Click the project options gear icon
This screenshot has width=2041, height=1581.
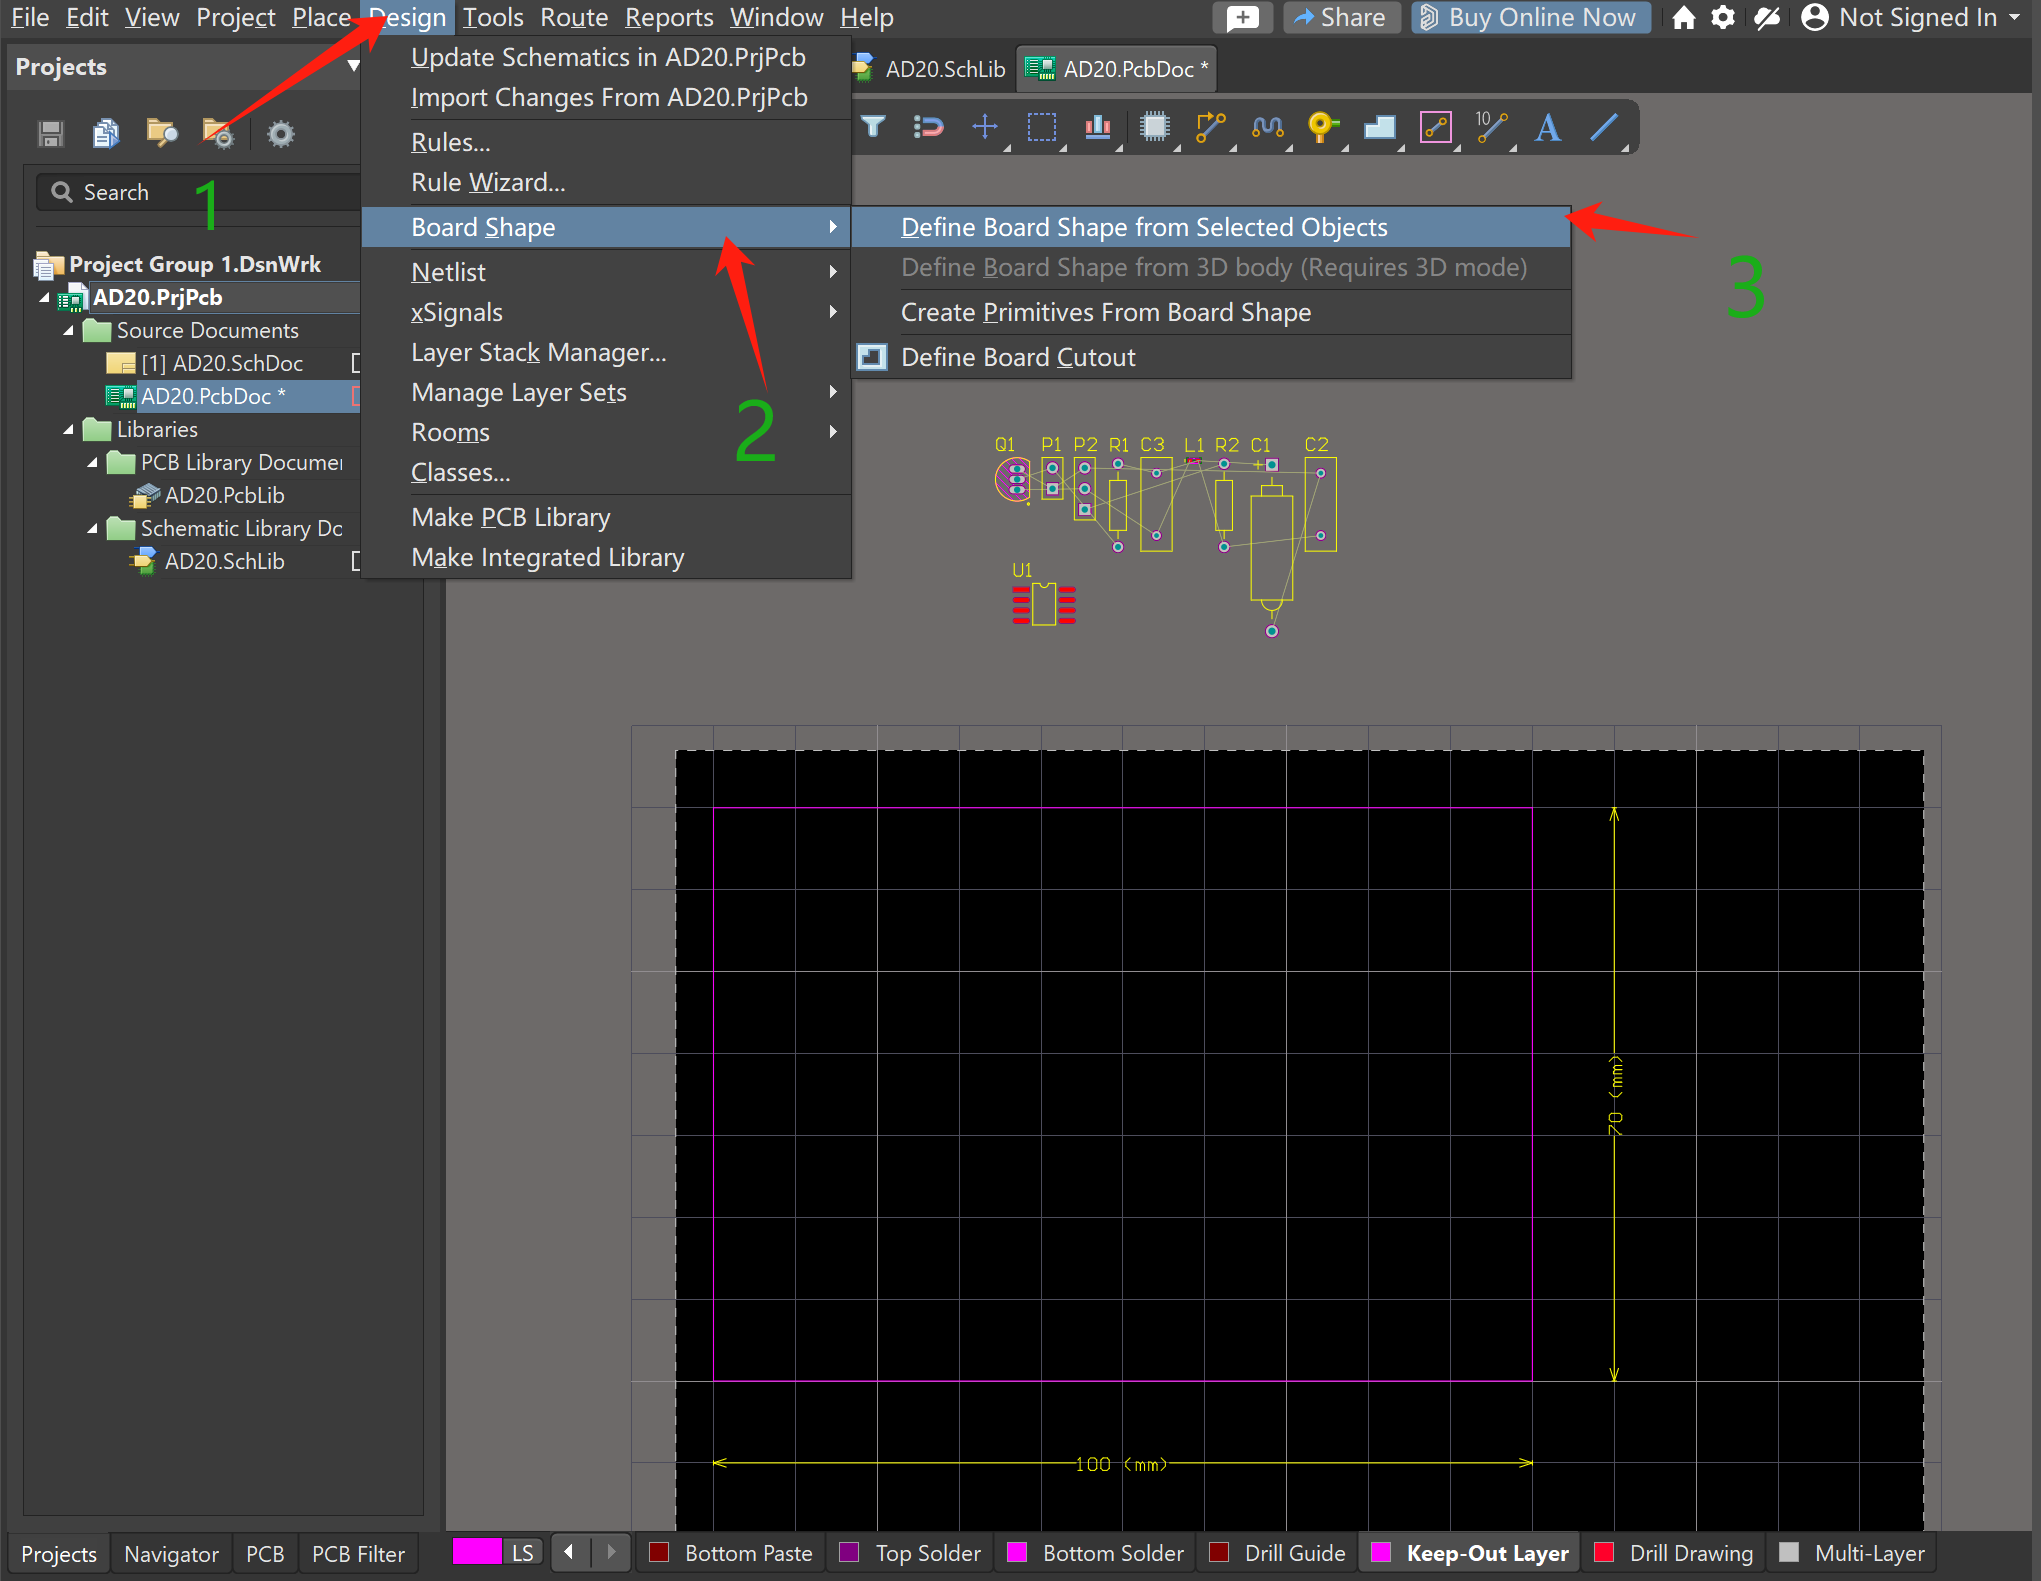coord(281,134)
